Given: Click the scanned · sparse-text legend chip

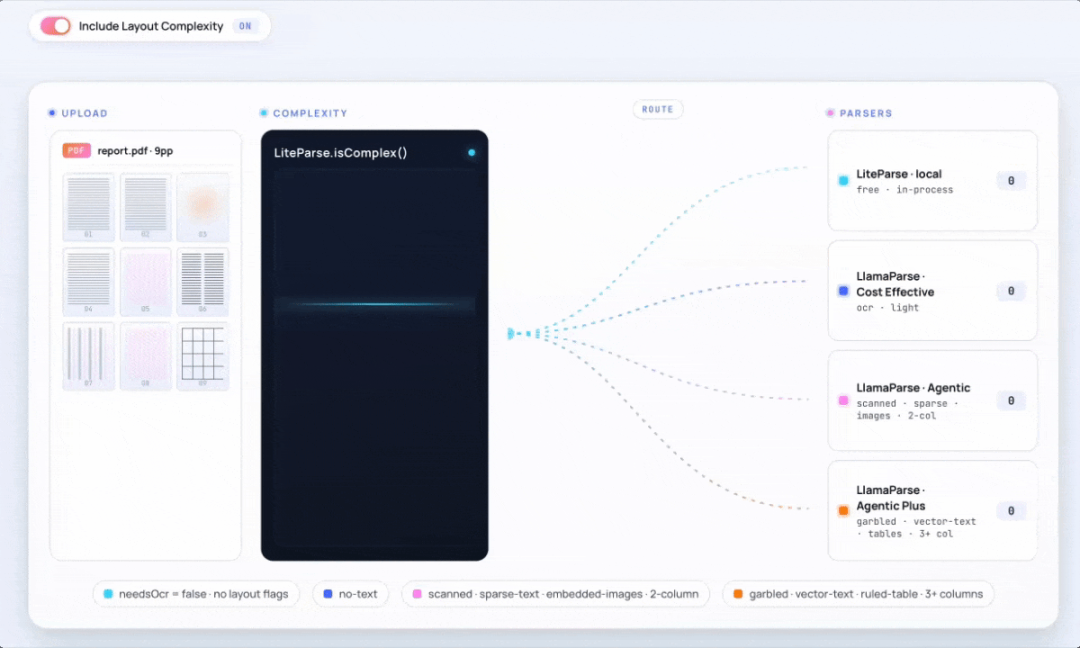Looking at the screenshot, I should (556, 594).
